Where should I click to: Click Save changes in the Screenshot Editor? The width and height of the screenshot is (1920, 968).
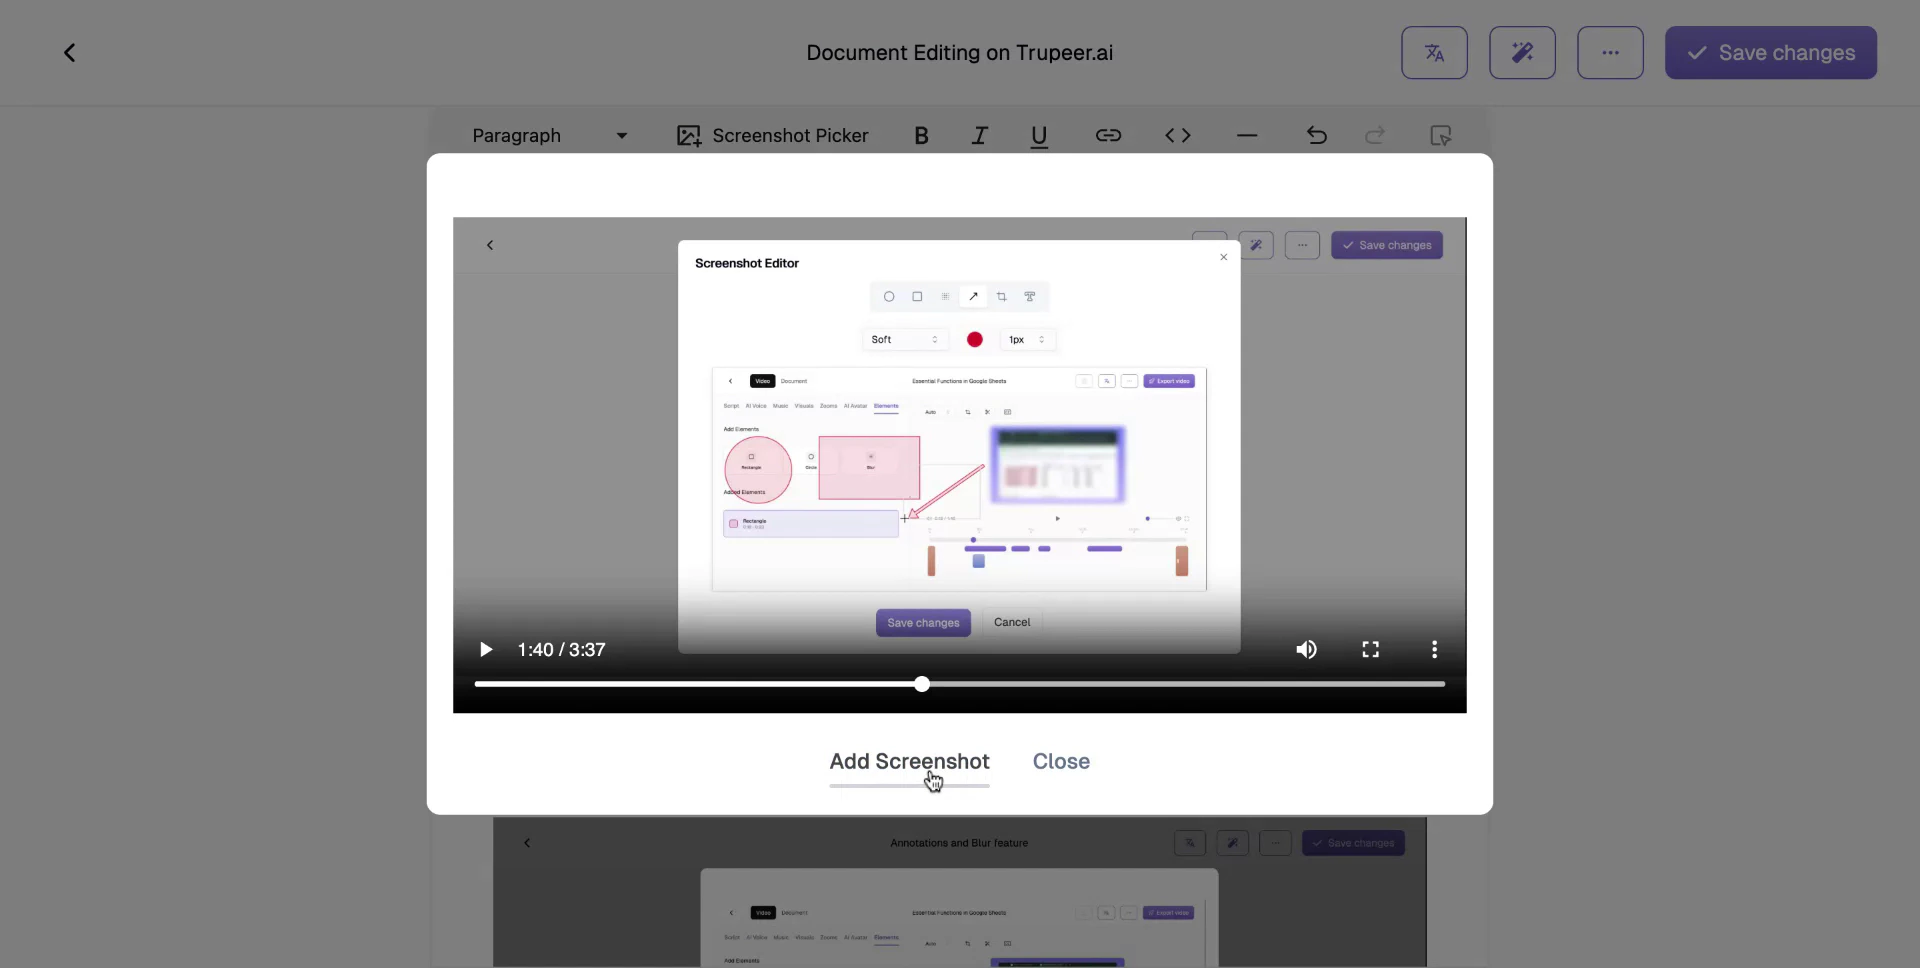coord(922,622)
